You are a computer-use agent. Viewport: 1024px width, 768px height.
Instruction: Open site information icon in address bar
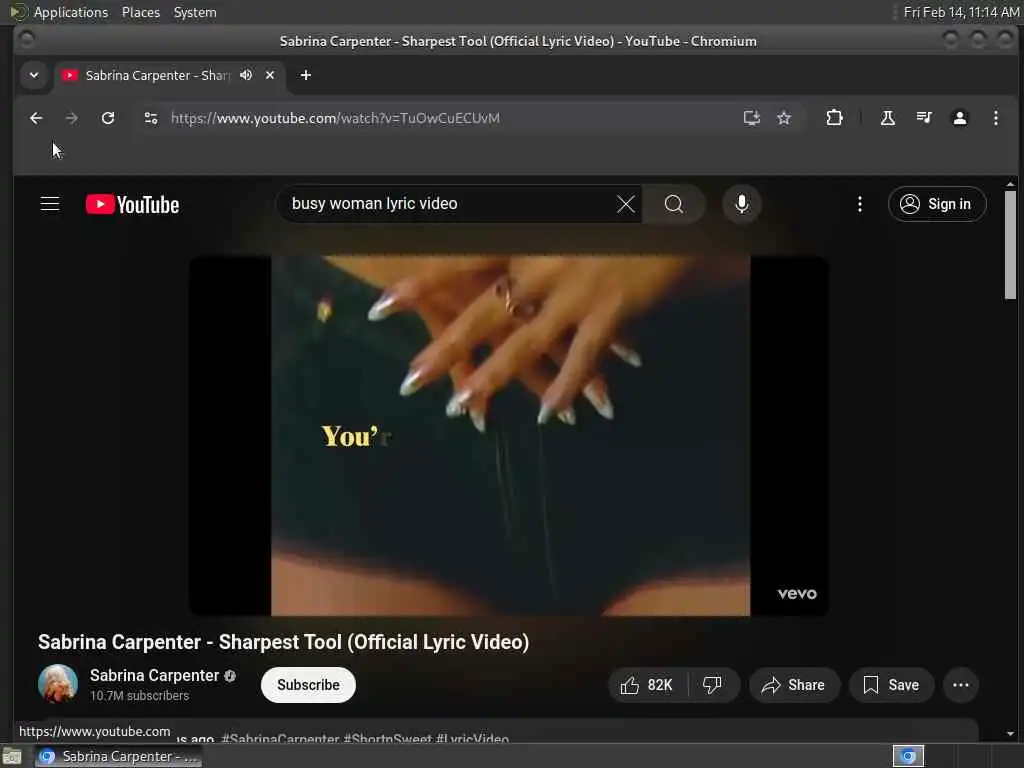pyautogui.click(x=151, y=118)
